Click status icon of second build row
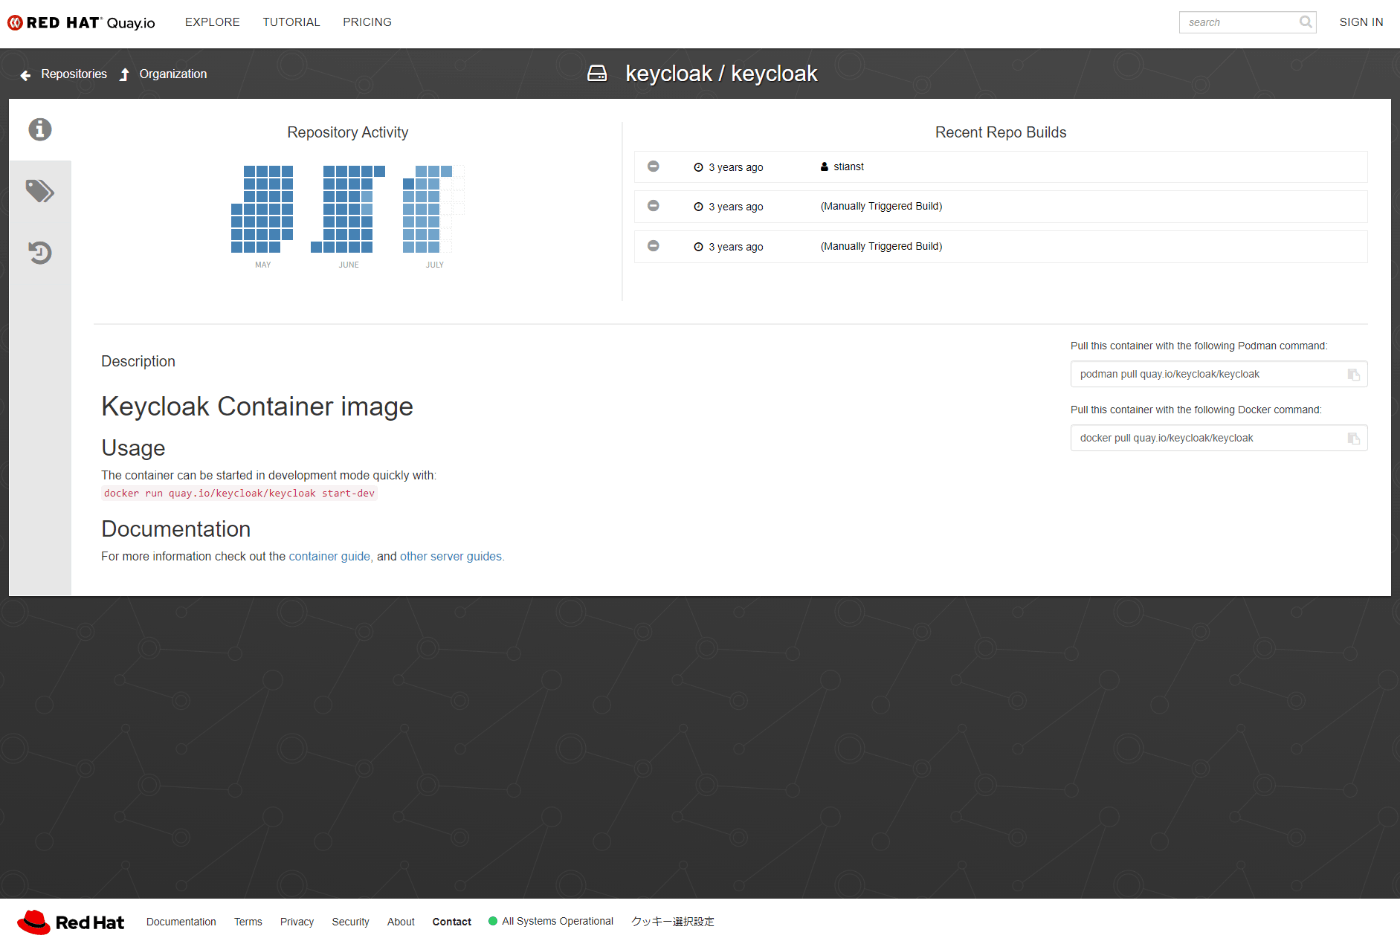This screenshot has width=1400, height=941. point(653,206)
